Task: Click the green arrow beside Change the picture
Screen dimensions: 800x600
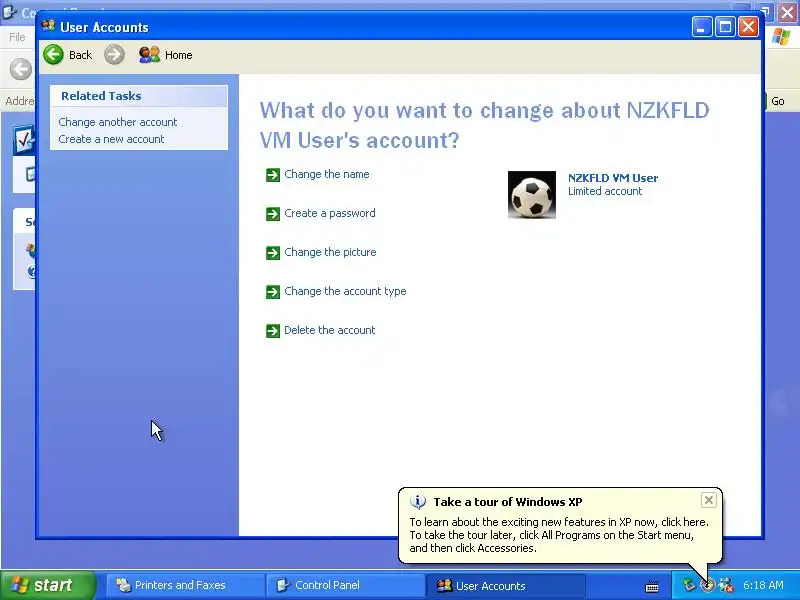Action: click(x=273, y=253)
